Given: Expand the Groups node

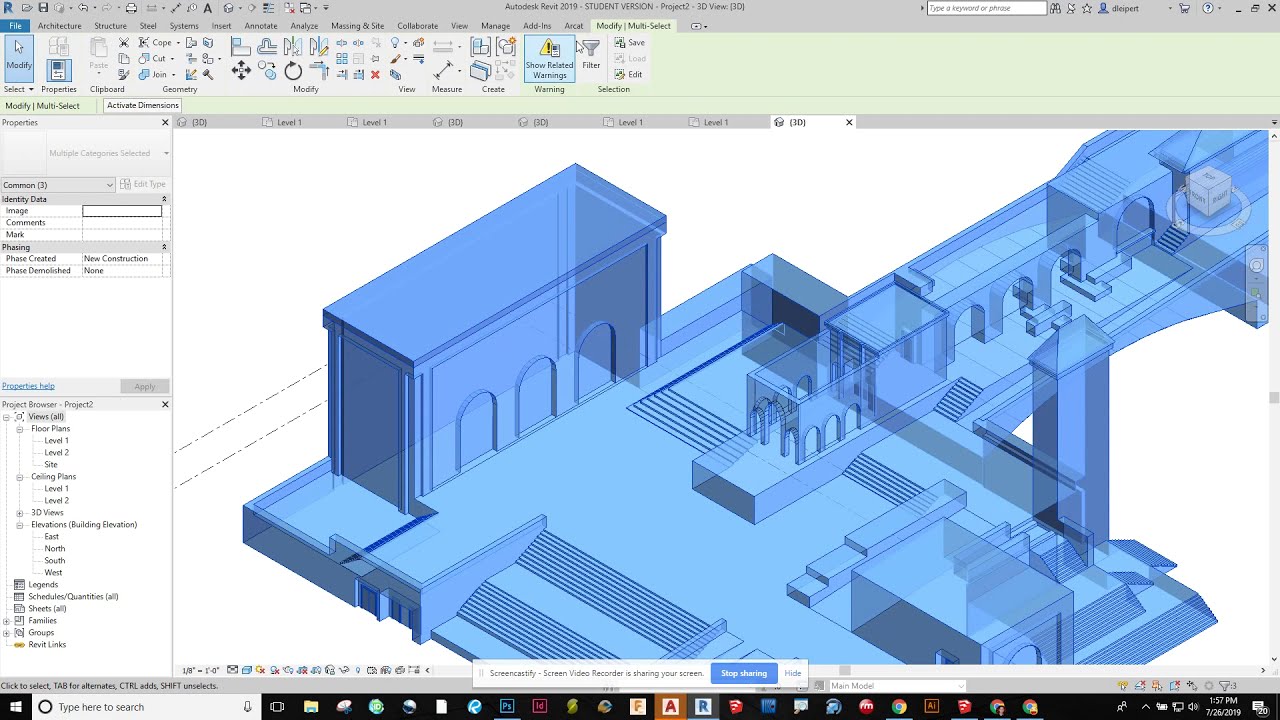Looking at the screenshot, I should pos(6,633).
